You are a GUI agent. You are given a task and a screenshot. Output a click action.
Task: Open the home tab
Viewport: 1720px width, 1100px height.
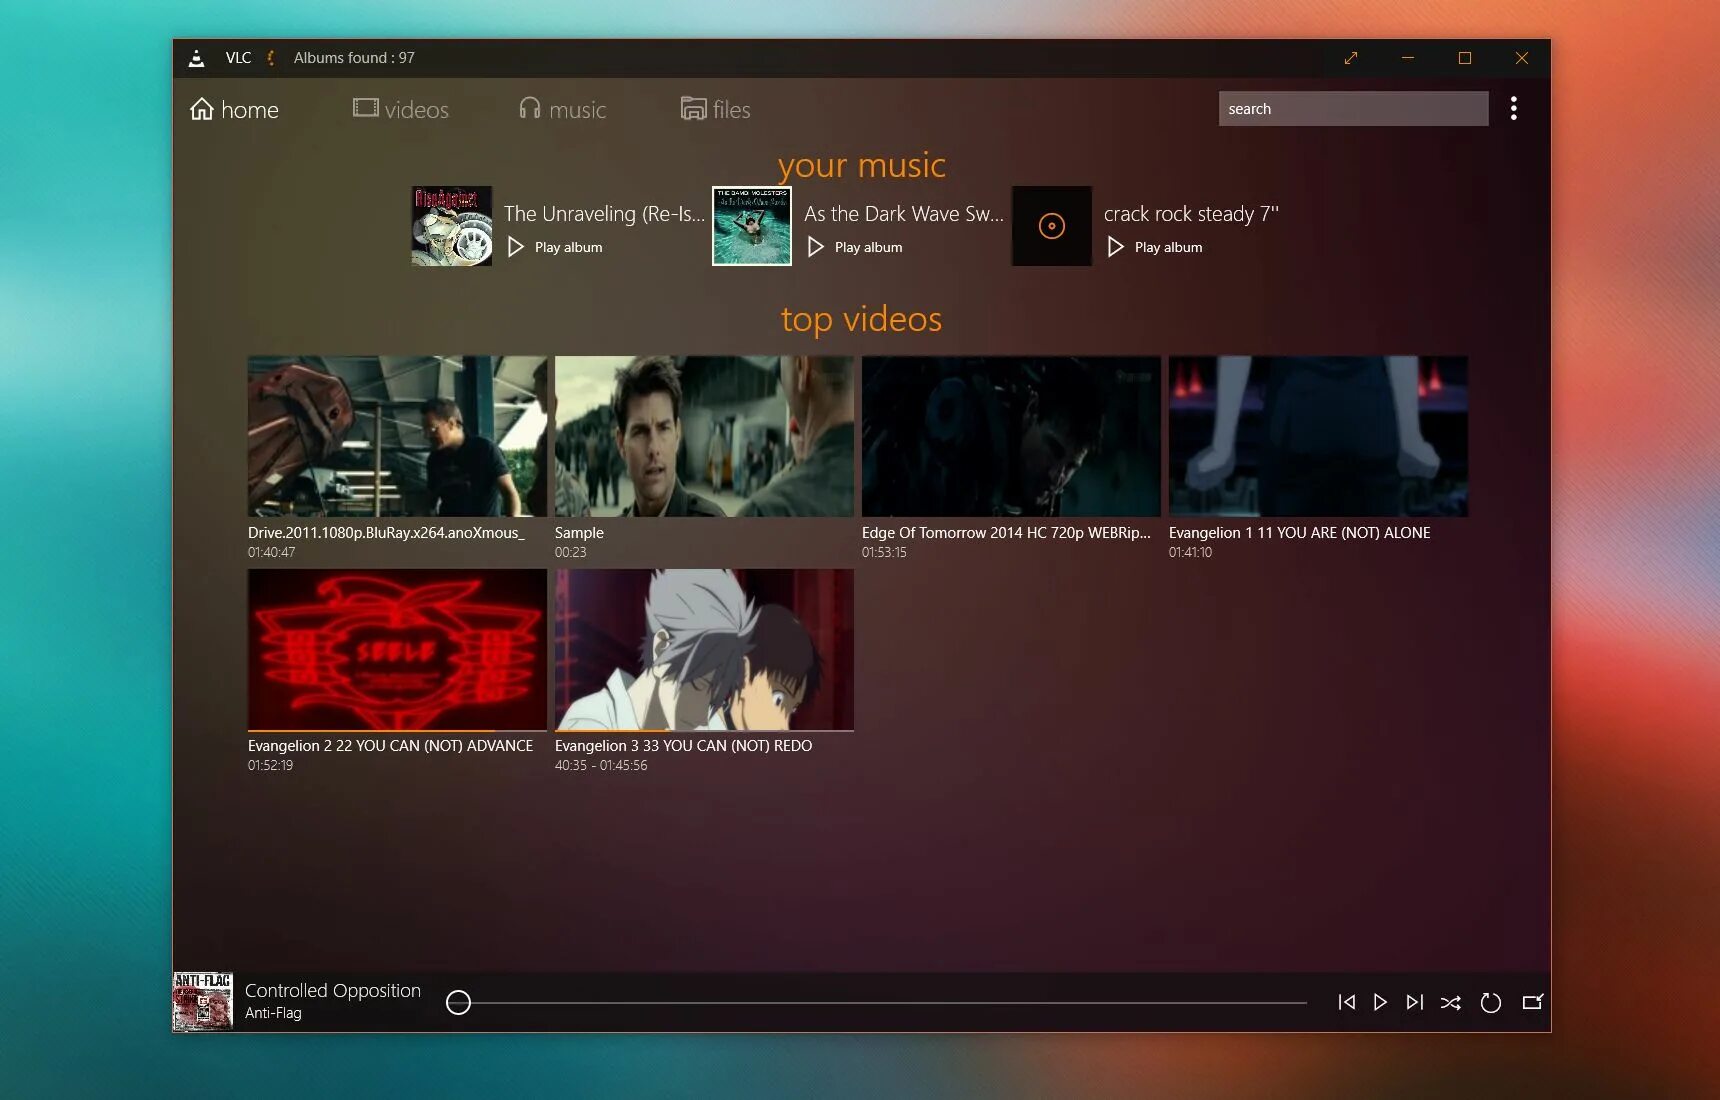[234, 109]
